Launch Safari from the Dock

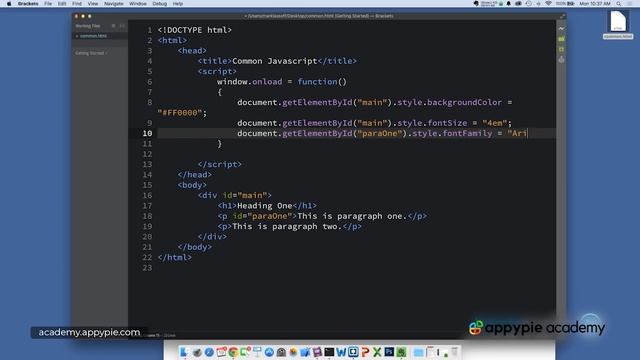point(209,352)
